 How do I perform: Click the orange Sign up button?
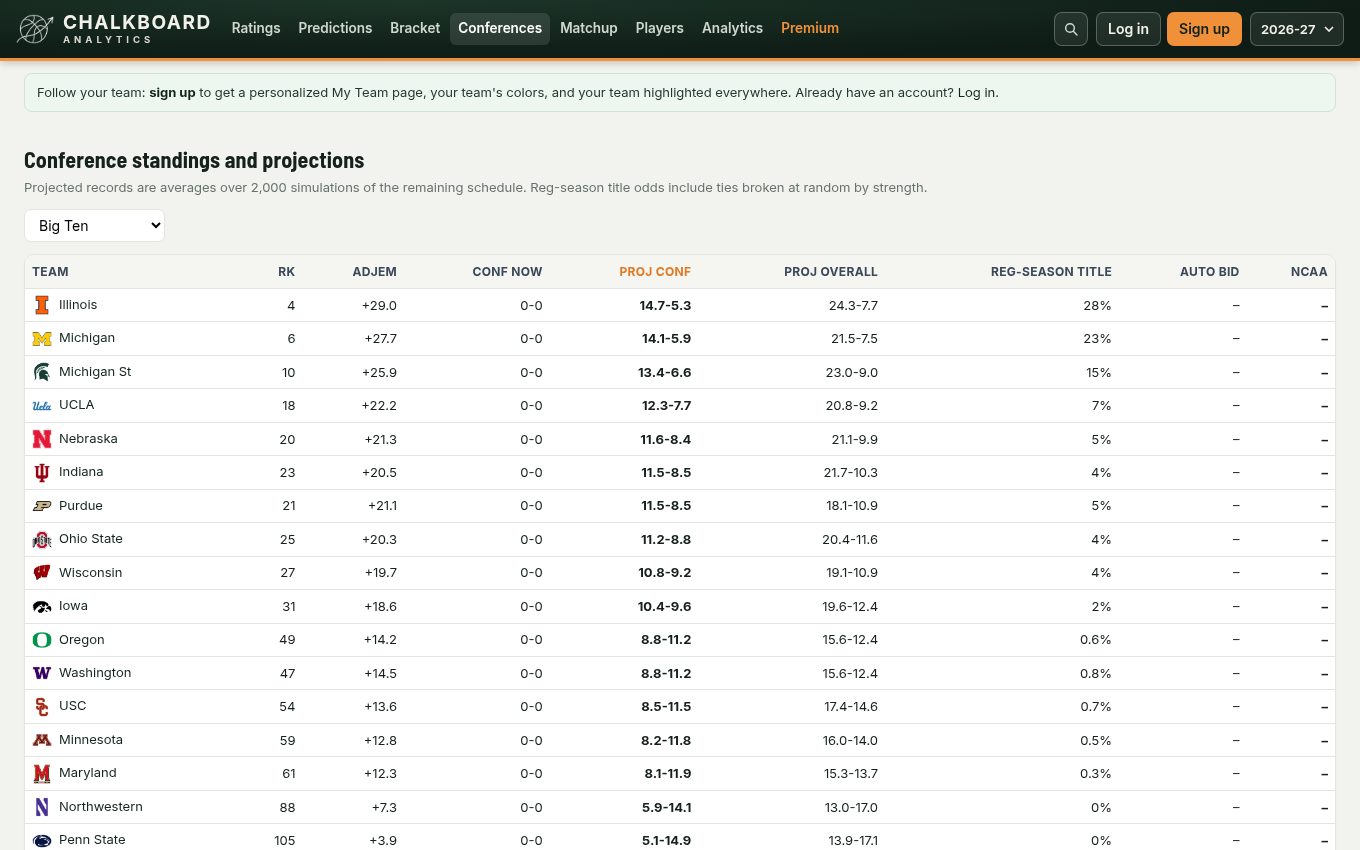pos(1204,29)
